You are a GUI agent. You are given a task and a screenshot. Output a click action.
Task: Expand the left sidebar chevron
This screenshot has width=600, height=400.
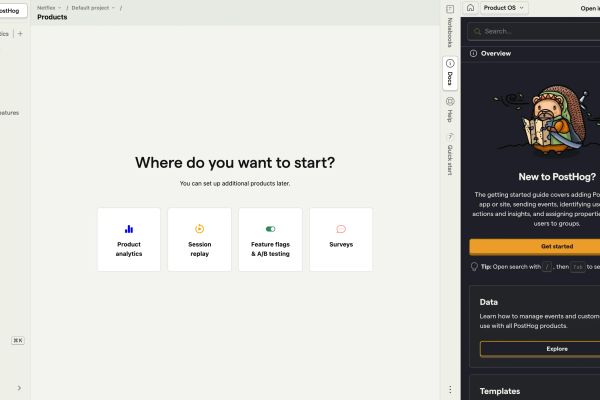click(x=19, y=388)
